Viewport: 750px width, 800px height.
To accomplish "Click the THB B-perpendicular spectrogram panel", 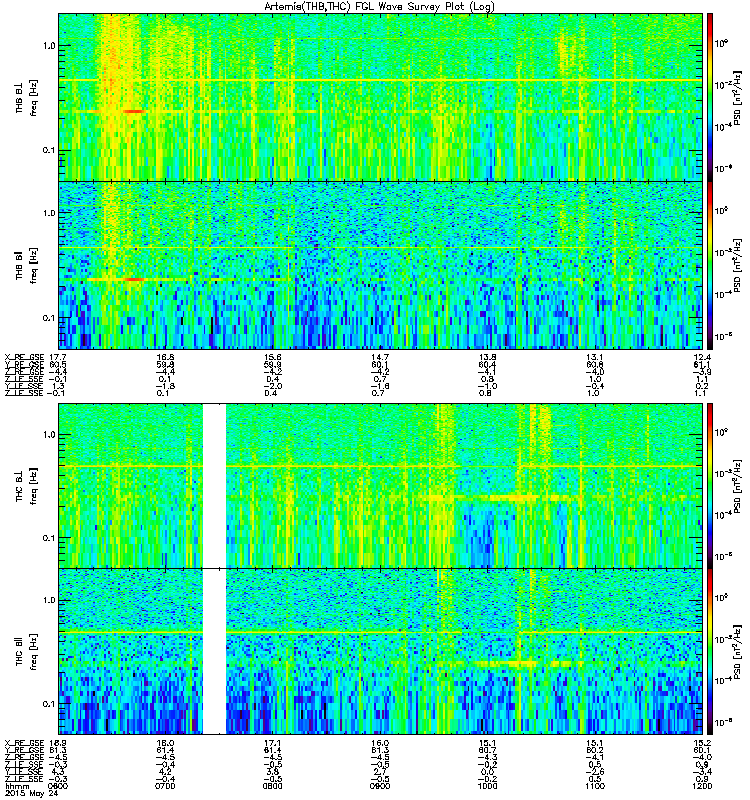I will click(381, 97).
